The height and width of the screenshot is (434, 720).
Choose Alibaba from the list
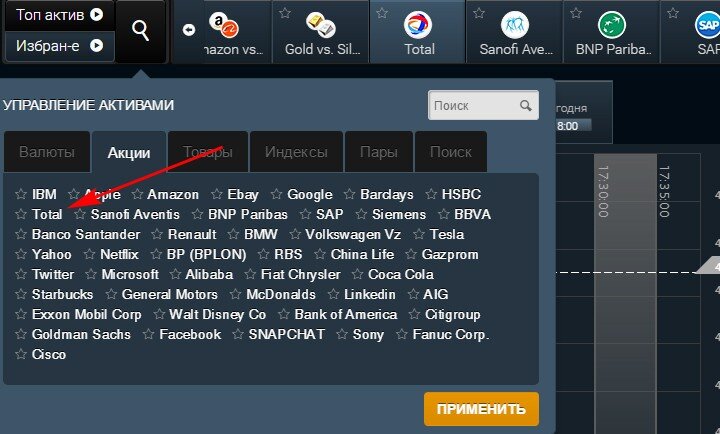click(x=209, y=274)
